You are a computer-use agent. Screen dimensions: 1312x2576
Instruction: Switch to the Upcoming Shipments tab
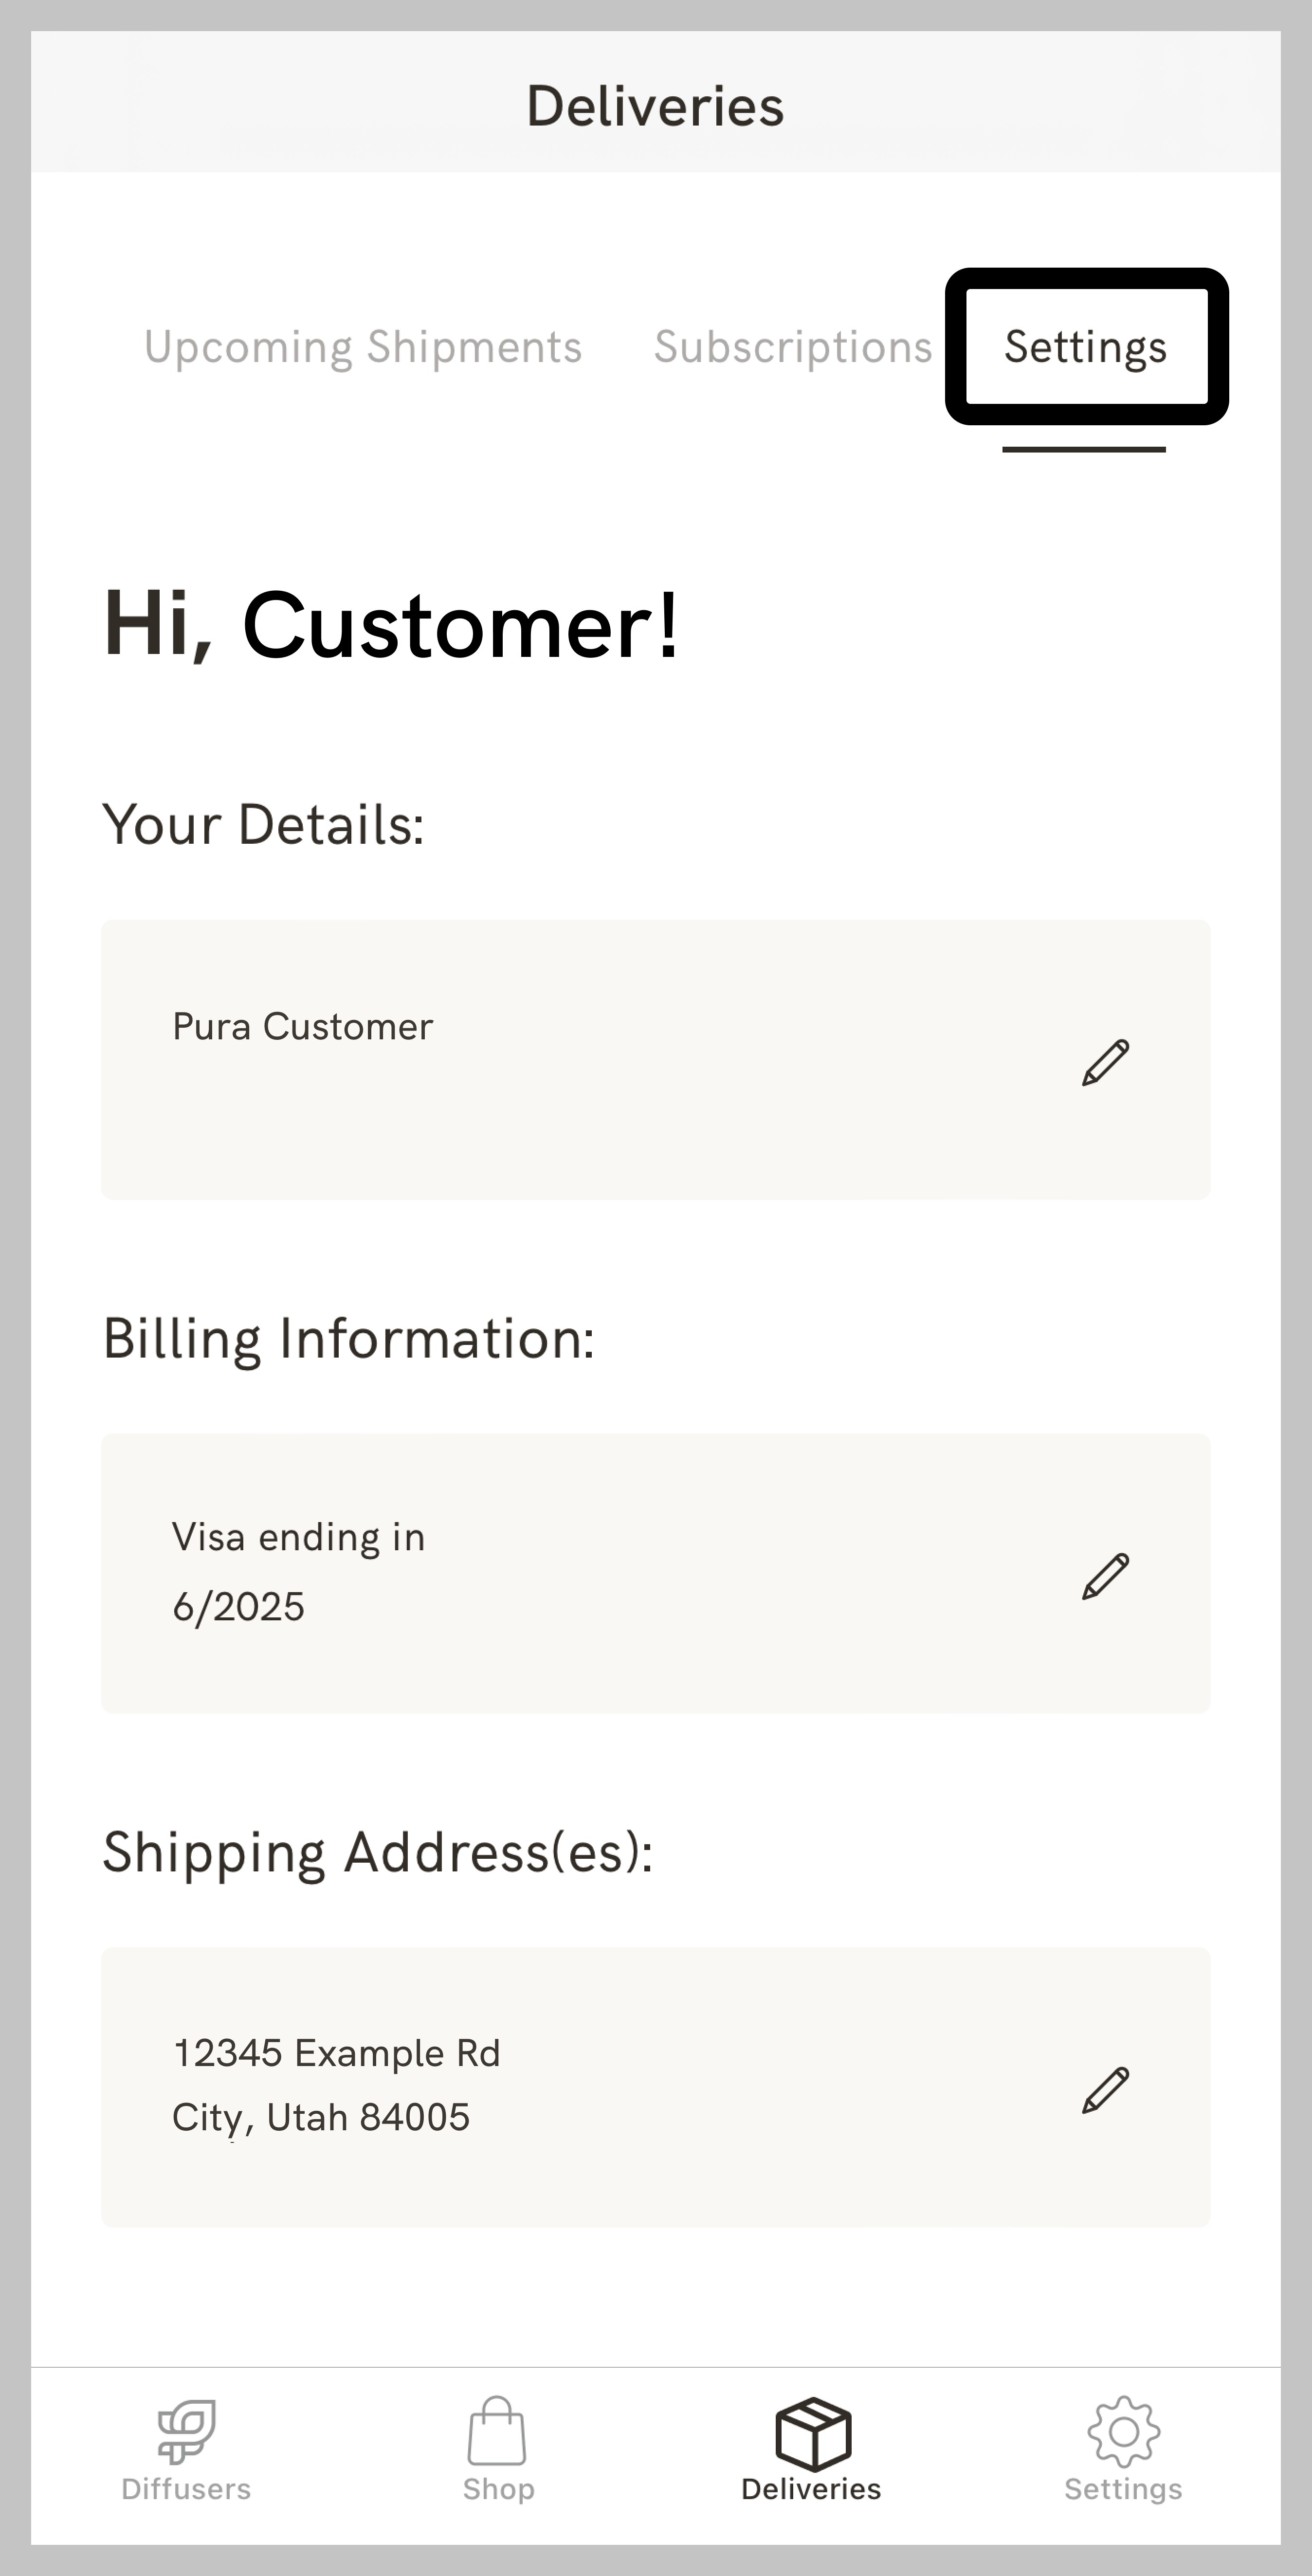363,347
